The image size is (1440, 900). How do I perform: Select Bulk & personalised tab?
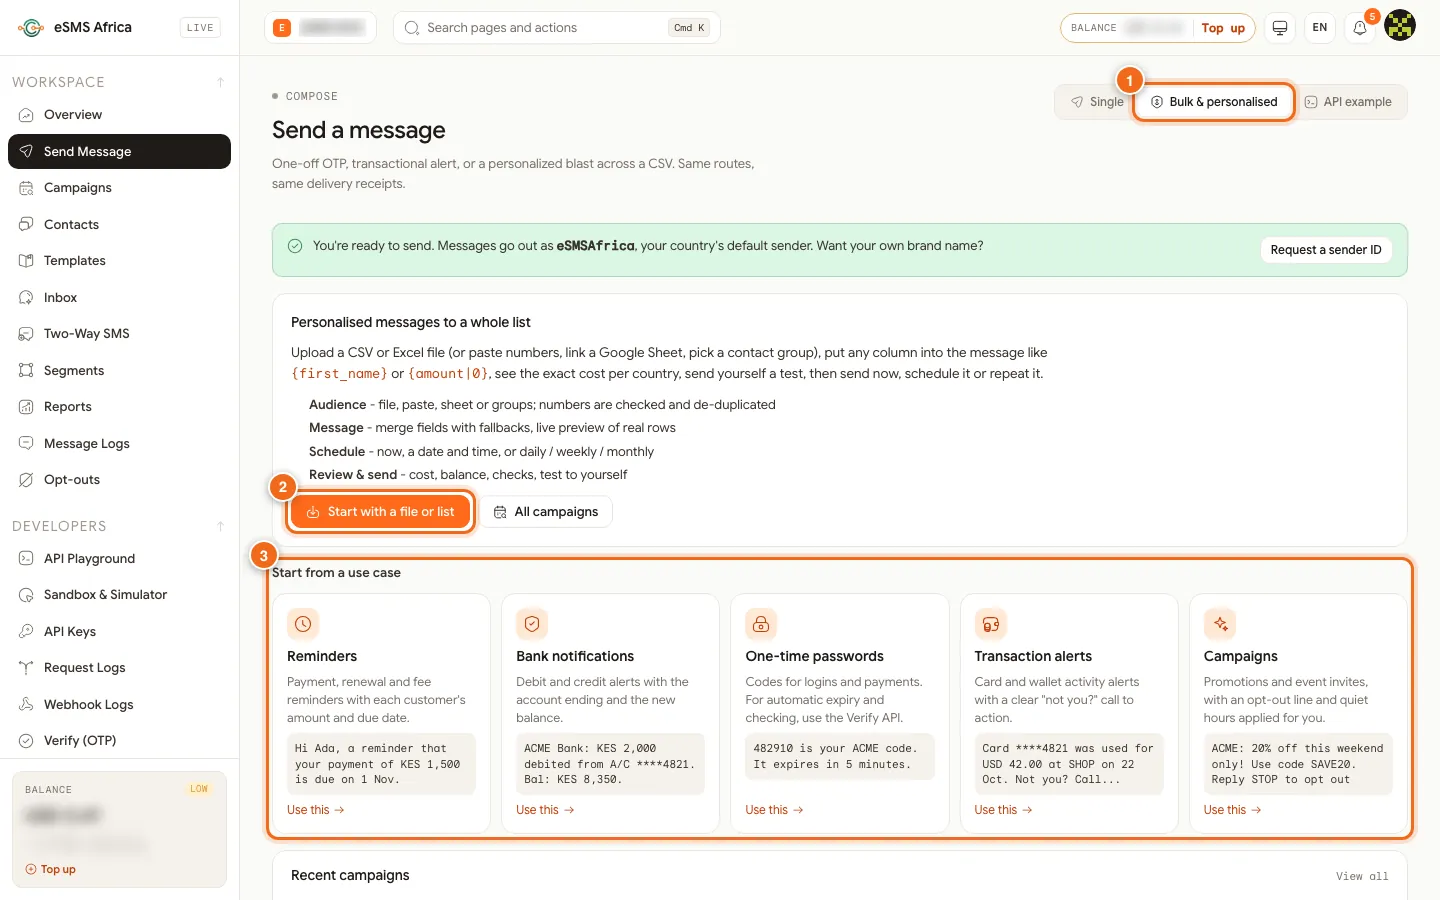click(x=1214, y=102)
